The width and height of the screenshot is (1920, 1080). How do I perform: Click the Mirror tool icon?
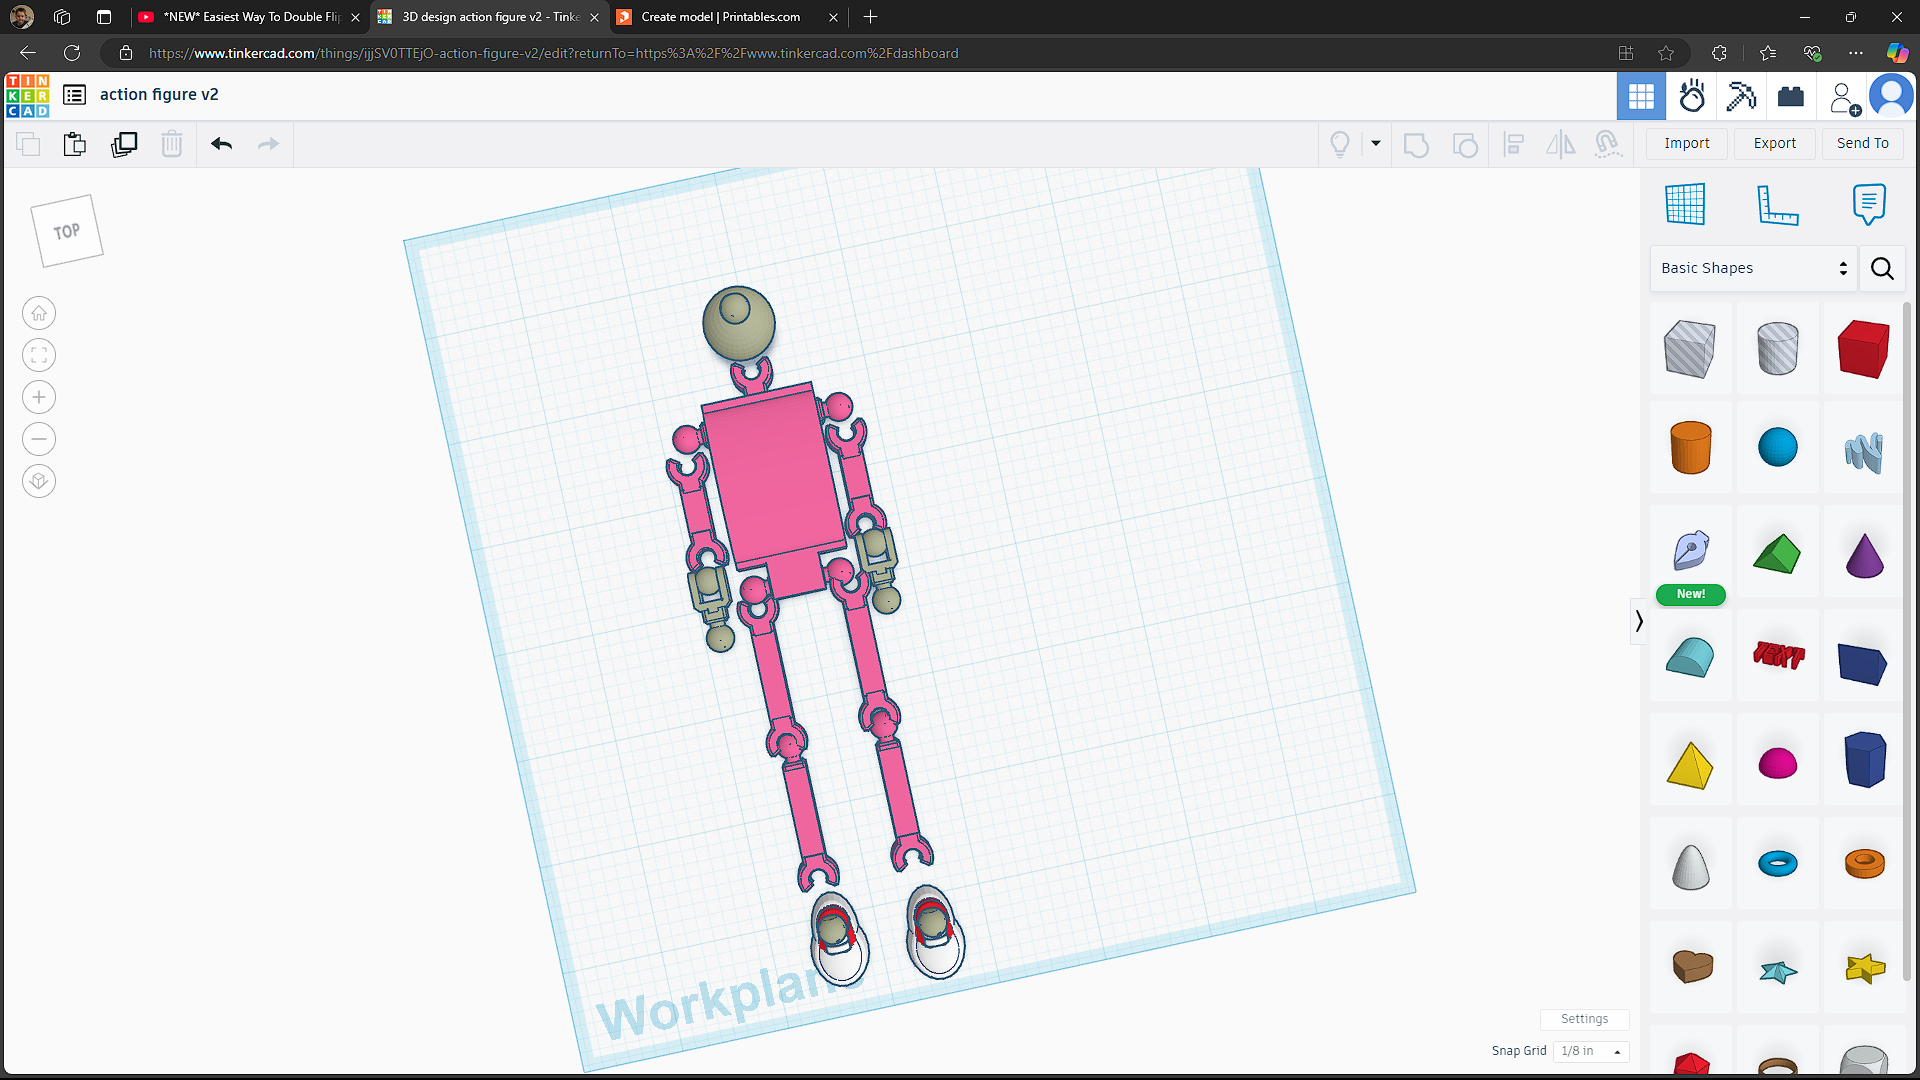[x=1560, y=144]
